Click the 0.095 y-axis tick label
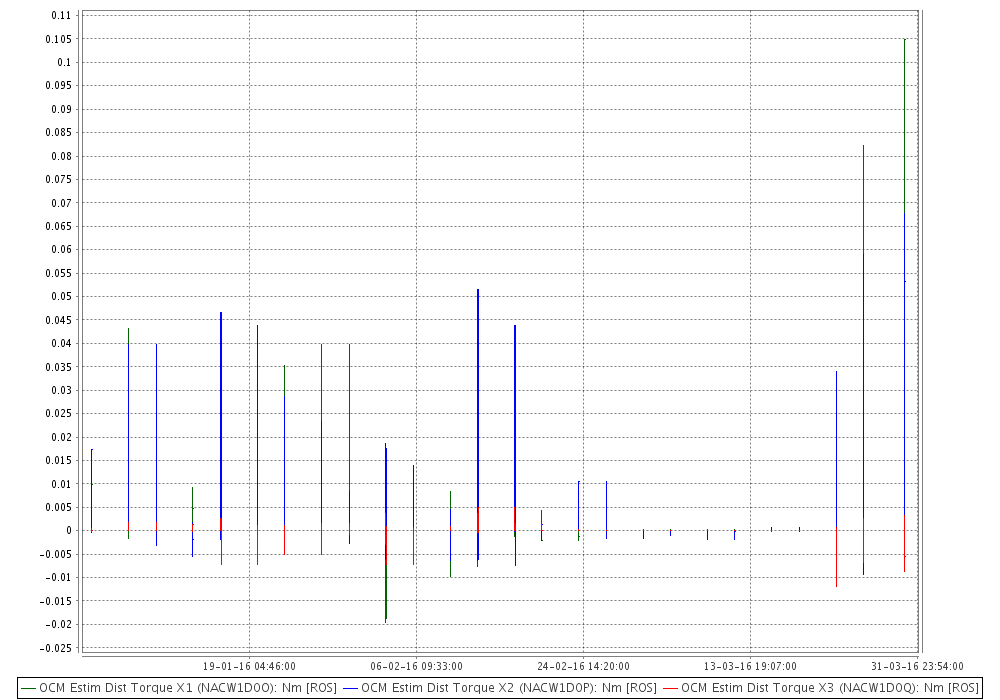 [x=59, y=85]
